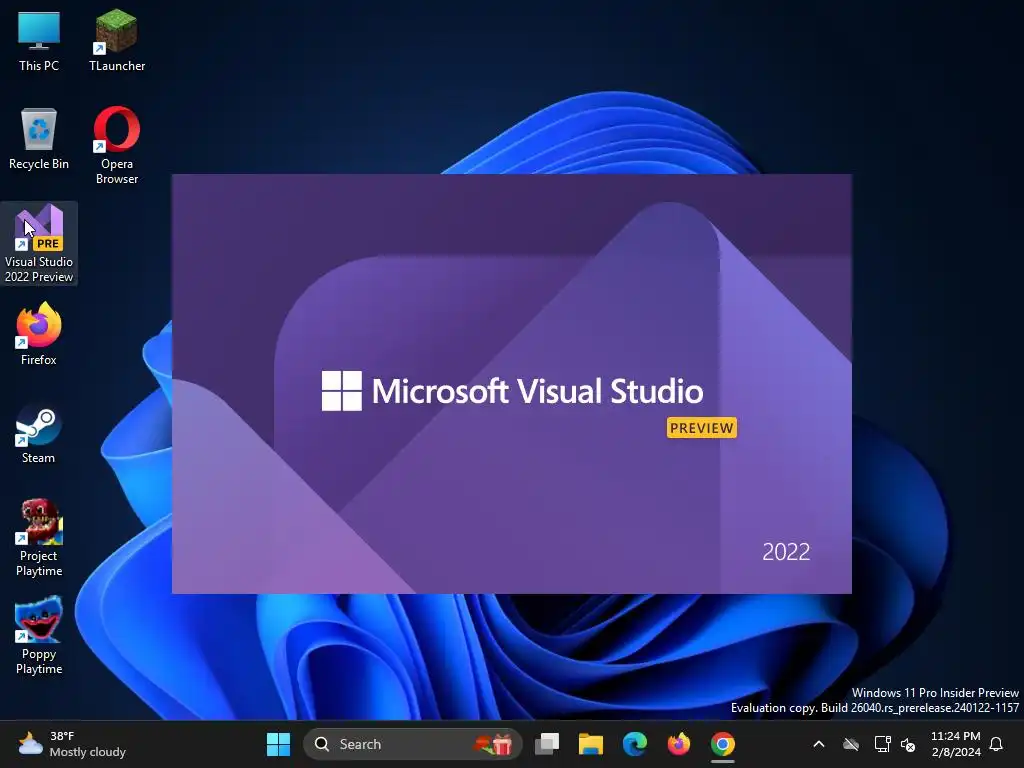
Task: Select the Opera Browser shortcut
Action: pos(117,146)
